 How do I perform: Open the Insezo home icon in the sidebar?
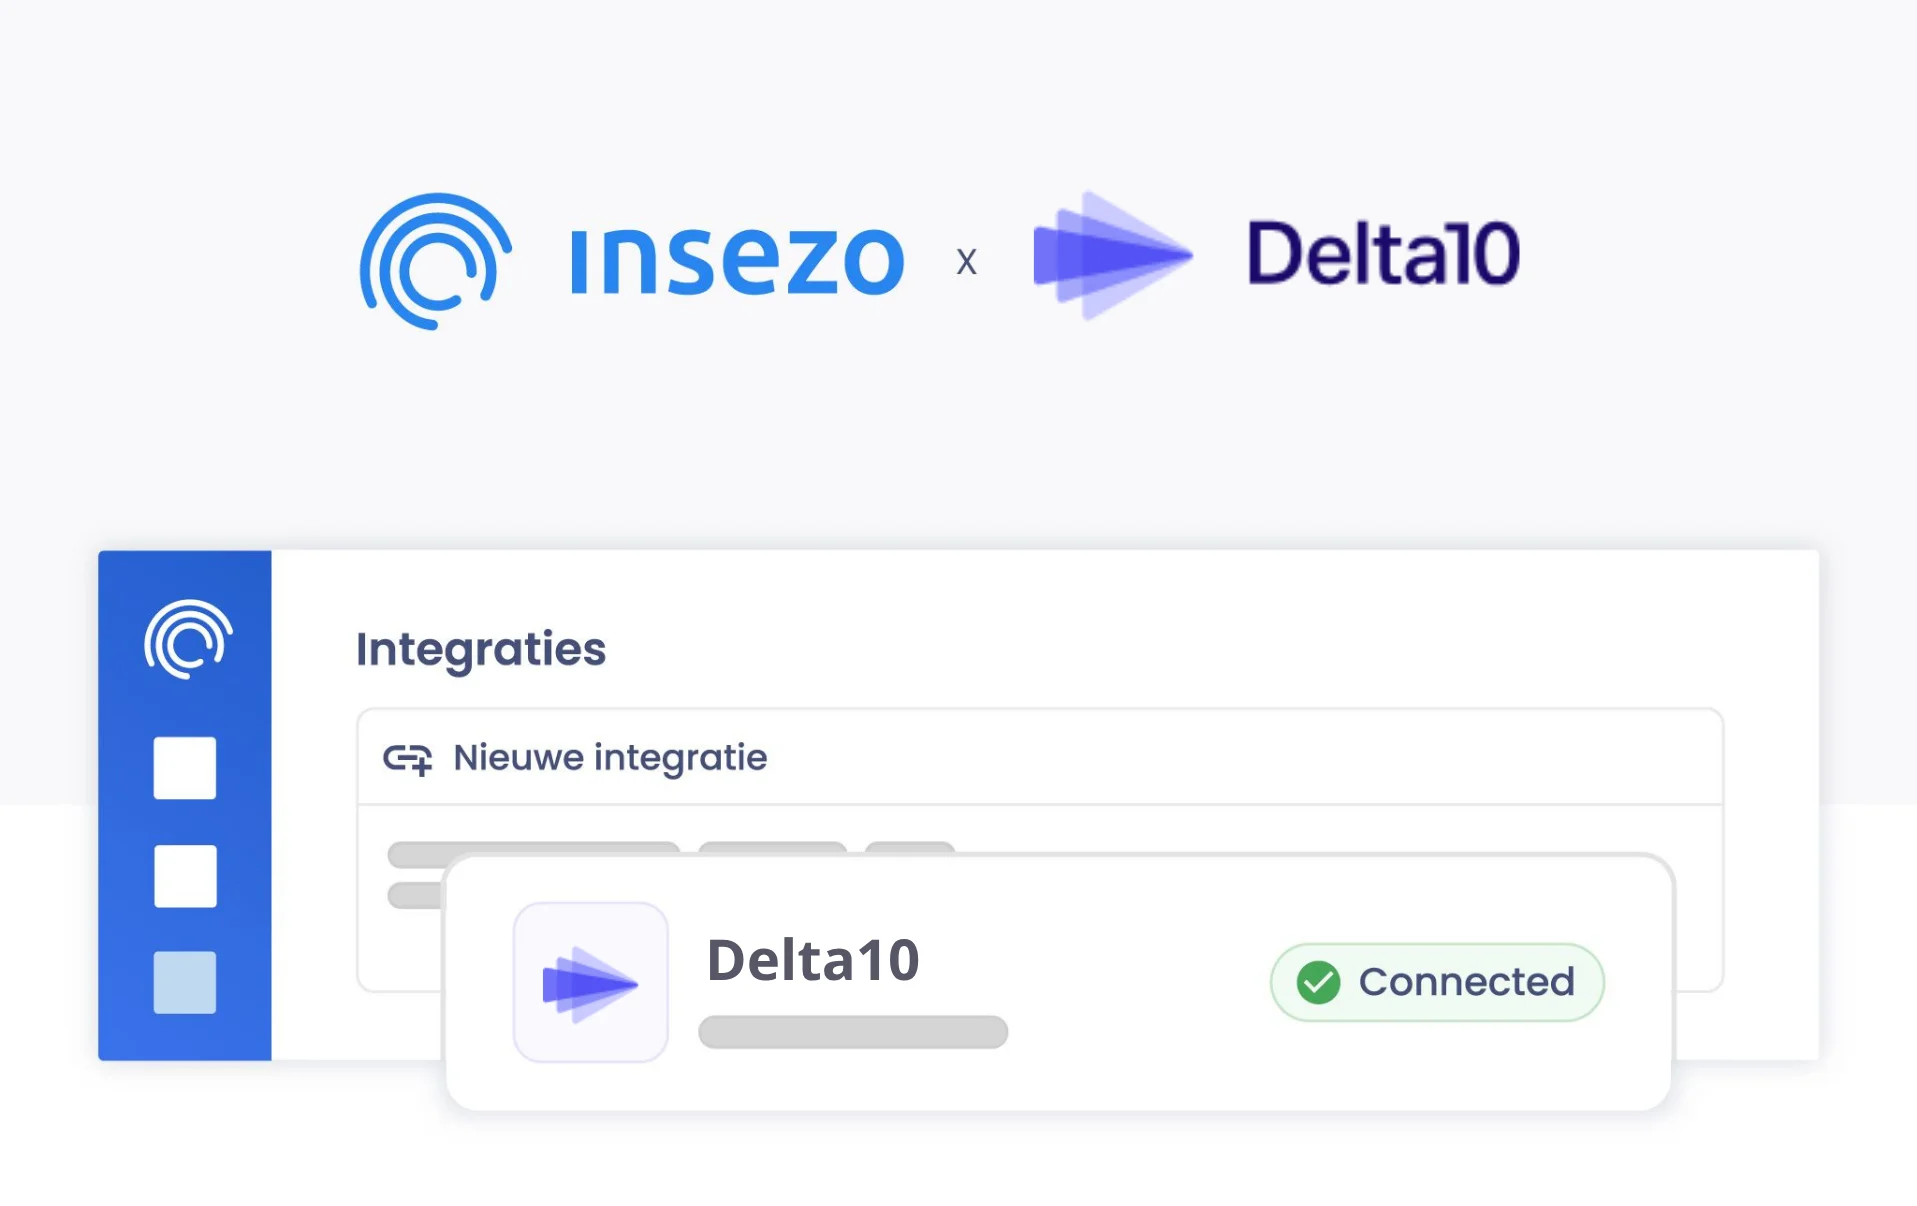click(x=187, y=639)
